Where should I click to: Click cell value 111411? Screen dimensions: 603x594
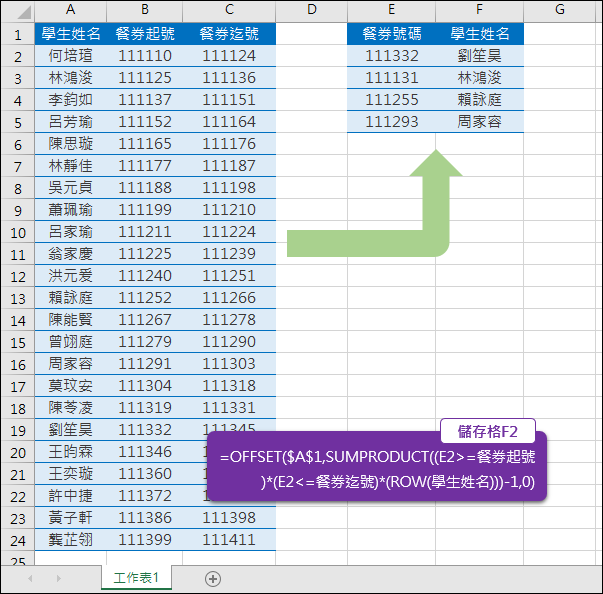229,540
